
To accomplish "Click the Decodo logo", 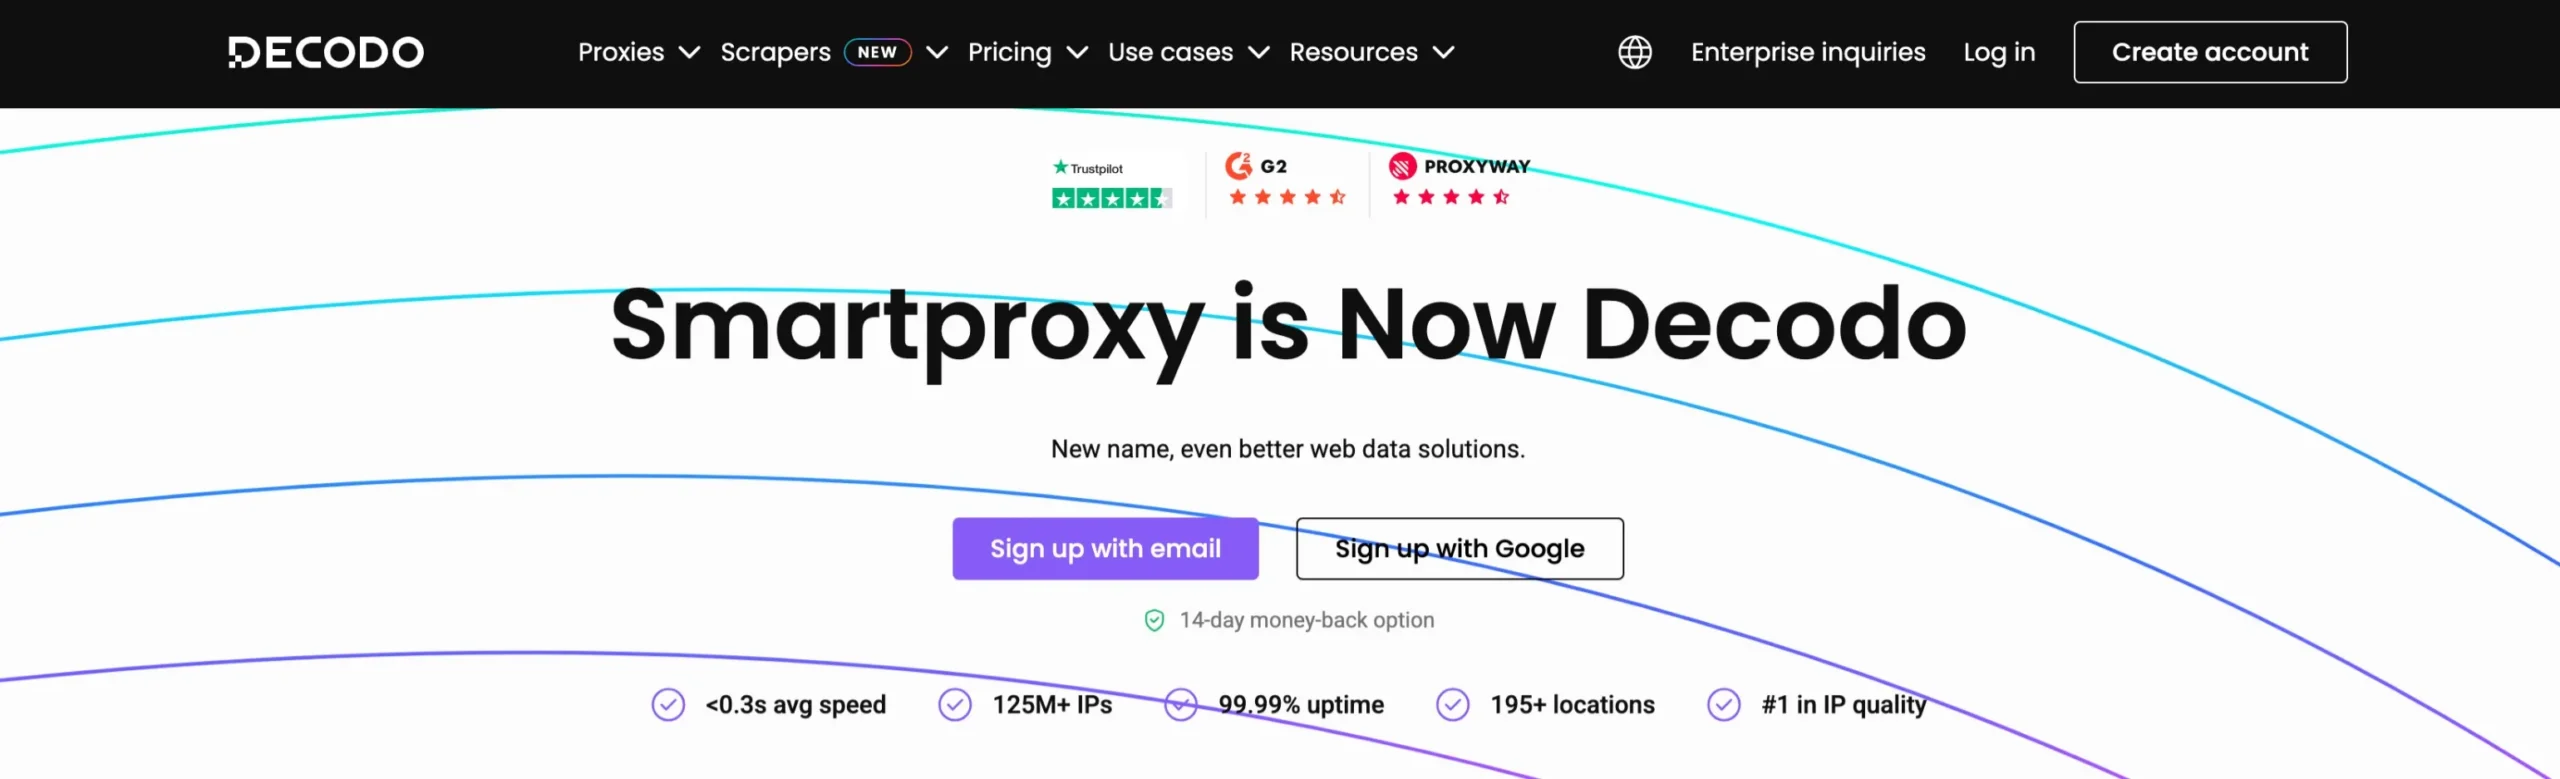I will point(326,52).
